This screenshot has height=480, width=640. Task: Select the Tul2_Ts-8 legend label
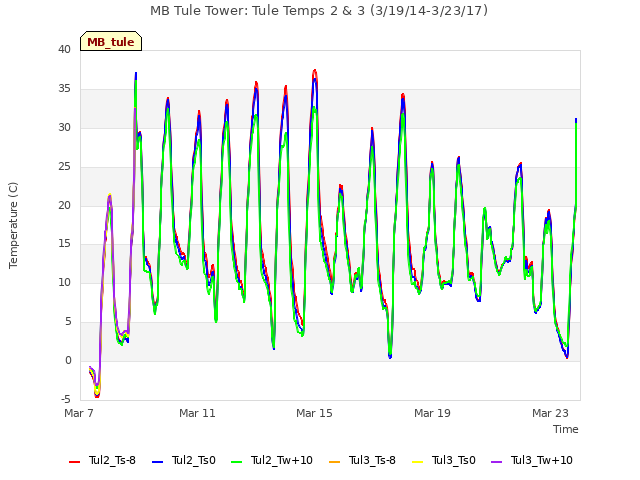112,461
